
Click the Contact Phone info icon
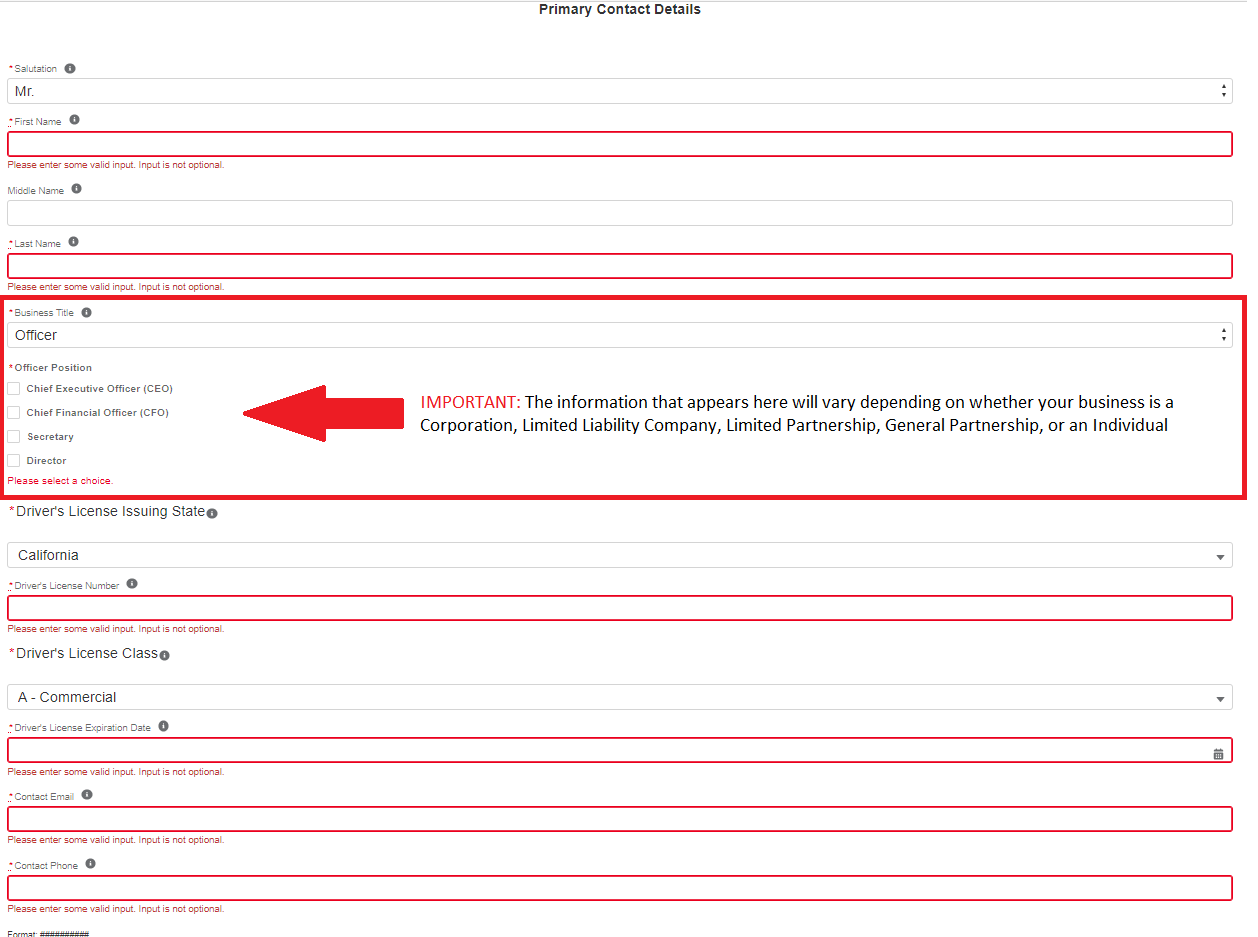pos(90,864)
